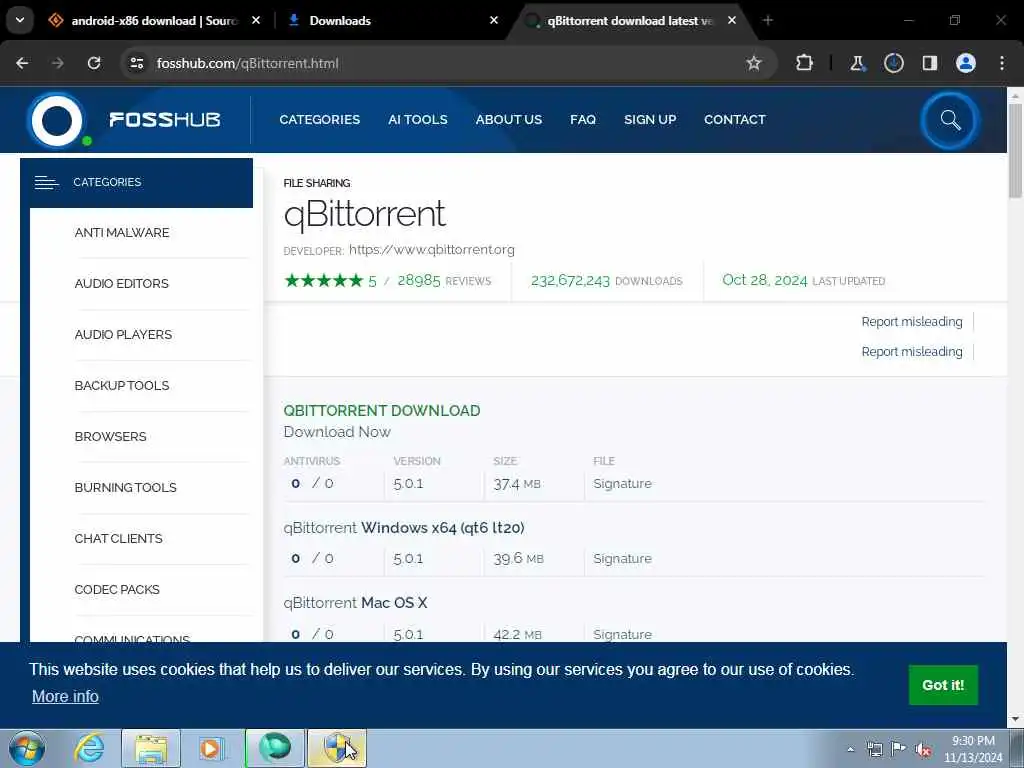Open AUDIO EDITORS category
The width and height of the screenshot is (1024, 768).
tap(121, 283)
